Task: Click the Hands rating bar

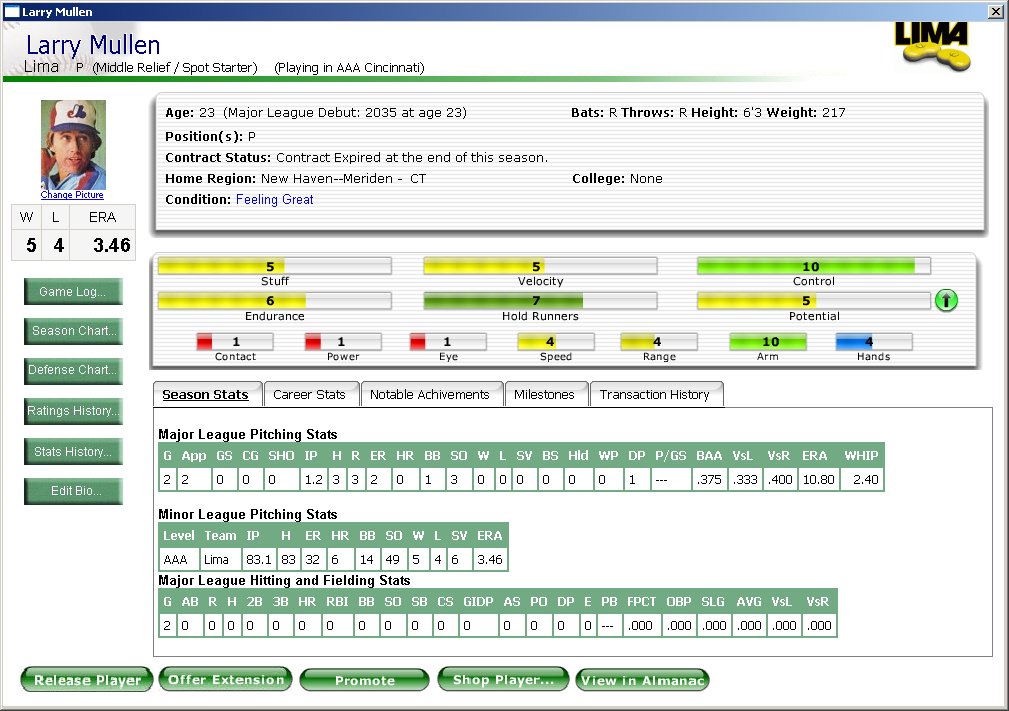Action: coord(874,342)
